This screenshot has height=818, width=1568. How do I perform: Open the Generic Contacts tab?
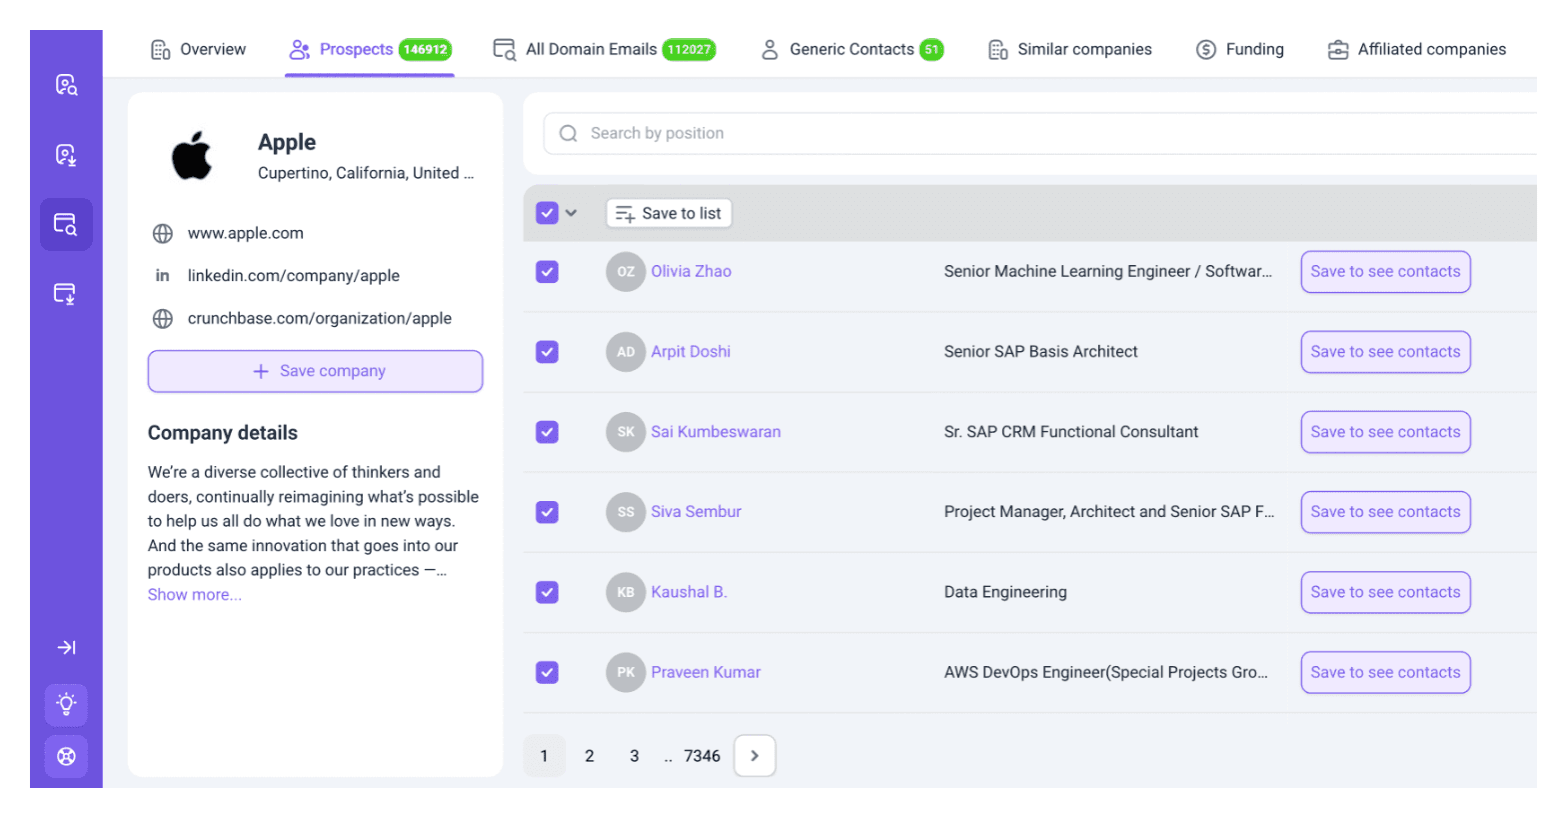pos(851,50)
